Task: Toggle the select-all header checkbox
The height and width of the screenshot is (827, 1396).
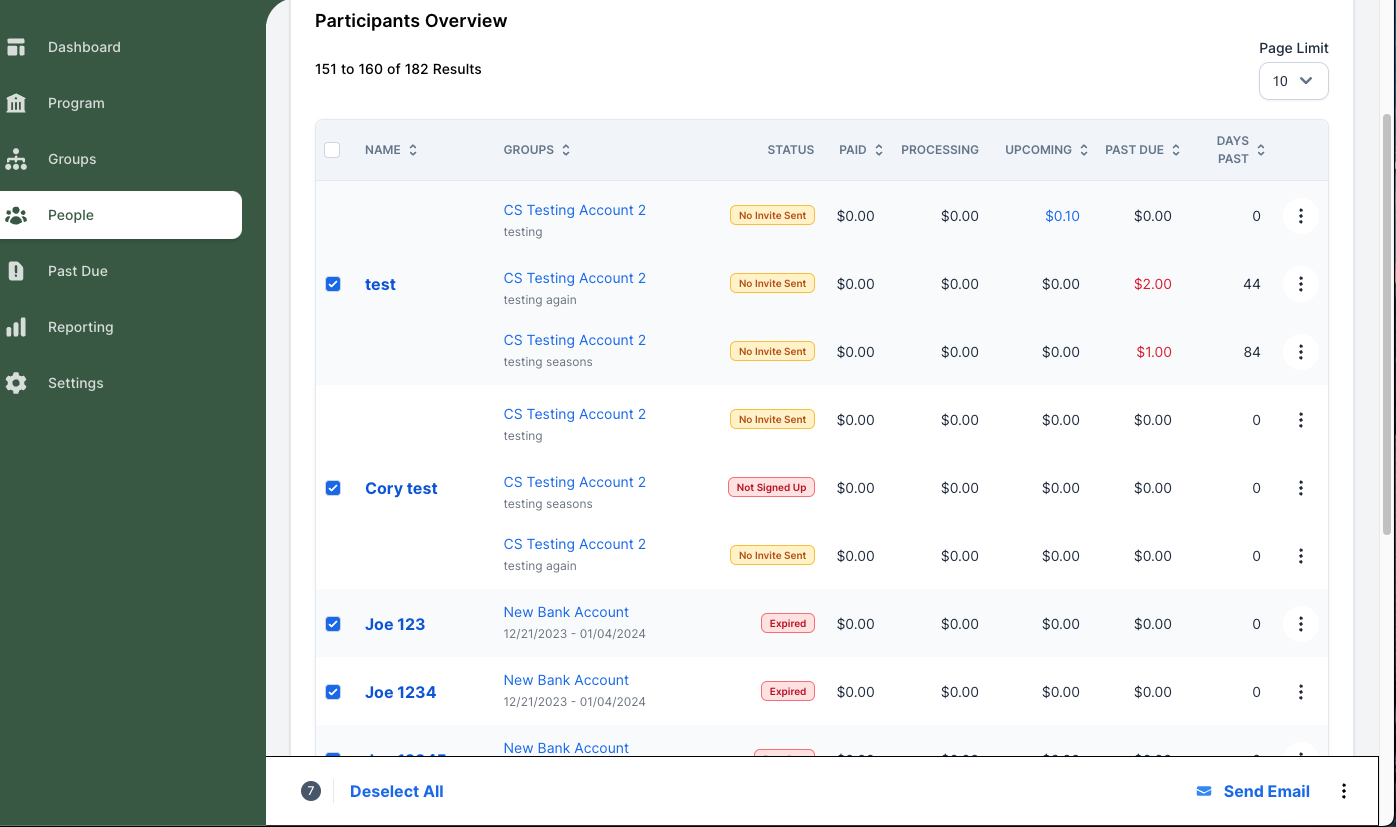Action: click(333, 150)
